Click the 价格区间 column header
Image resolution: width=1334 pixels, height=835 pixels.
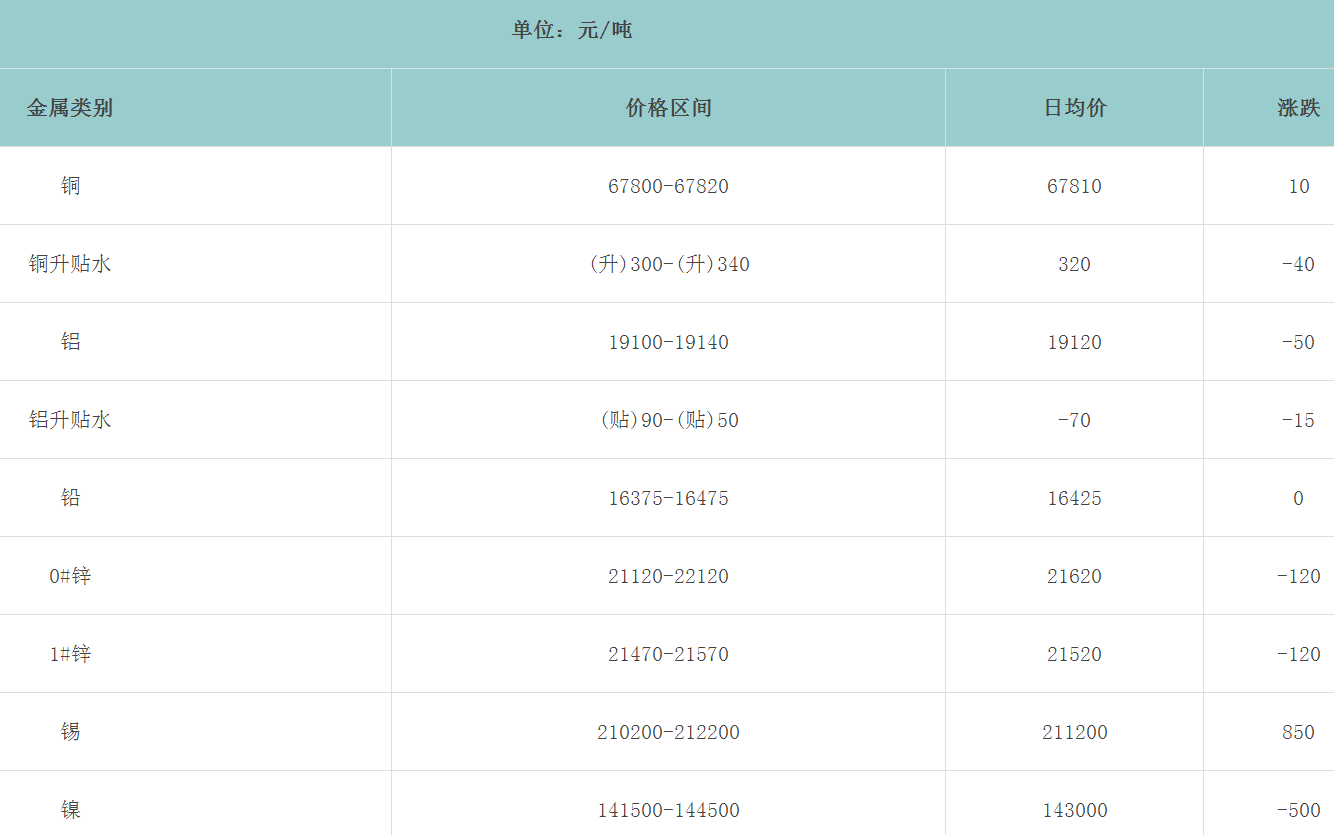[668, 108]
